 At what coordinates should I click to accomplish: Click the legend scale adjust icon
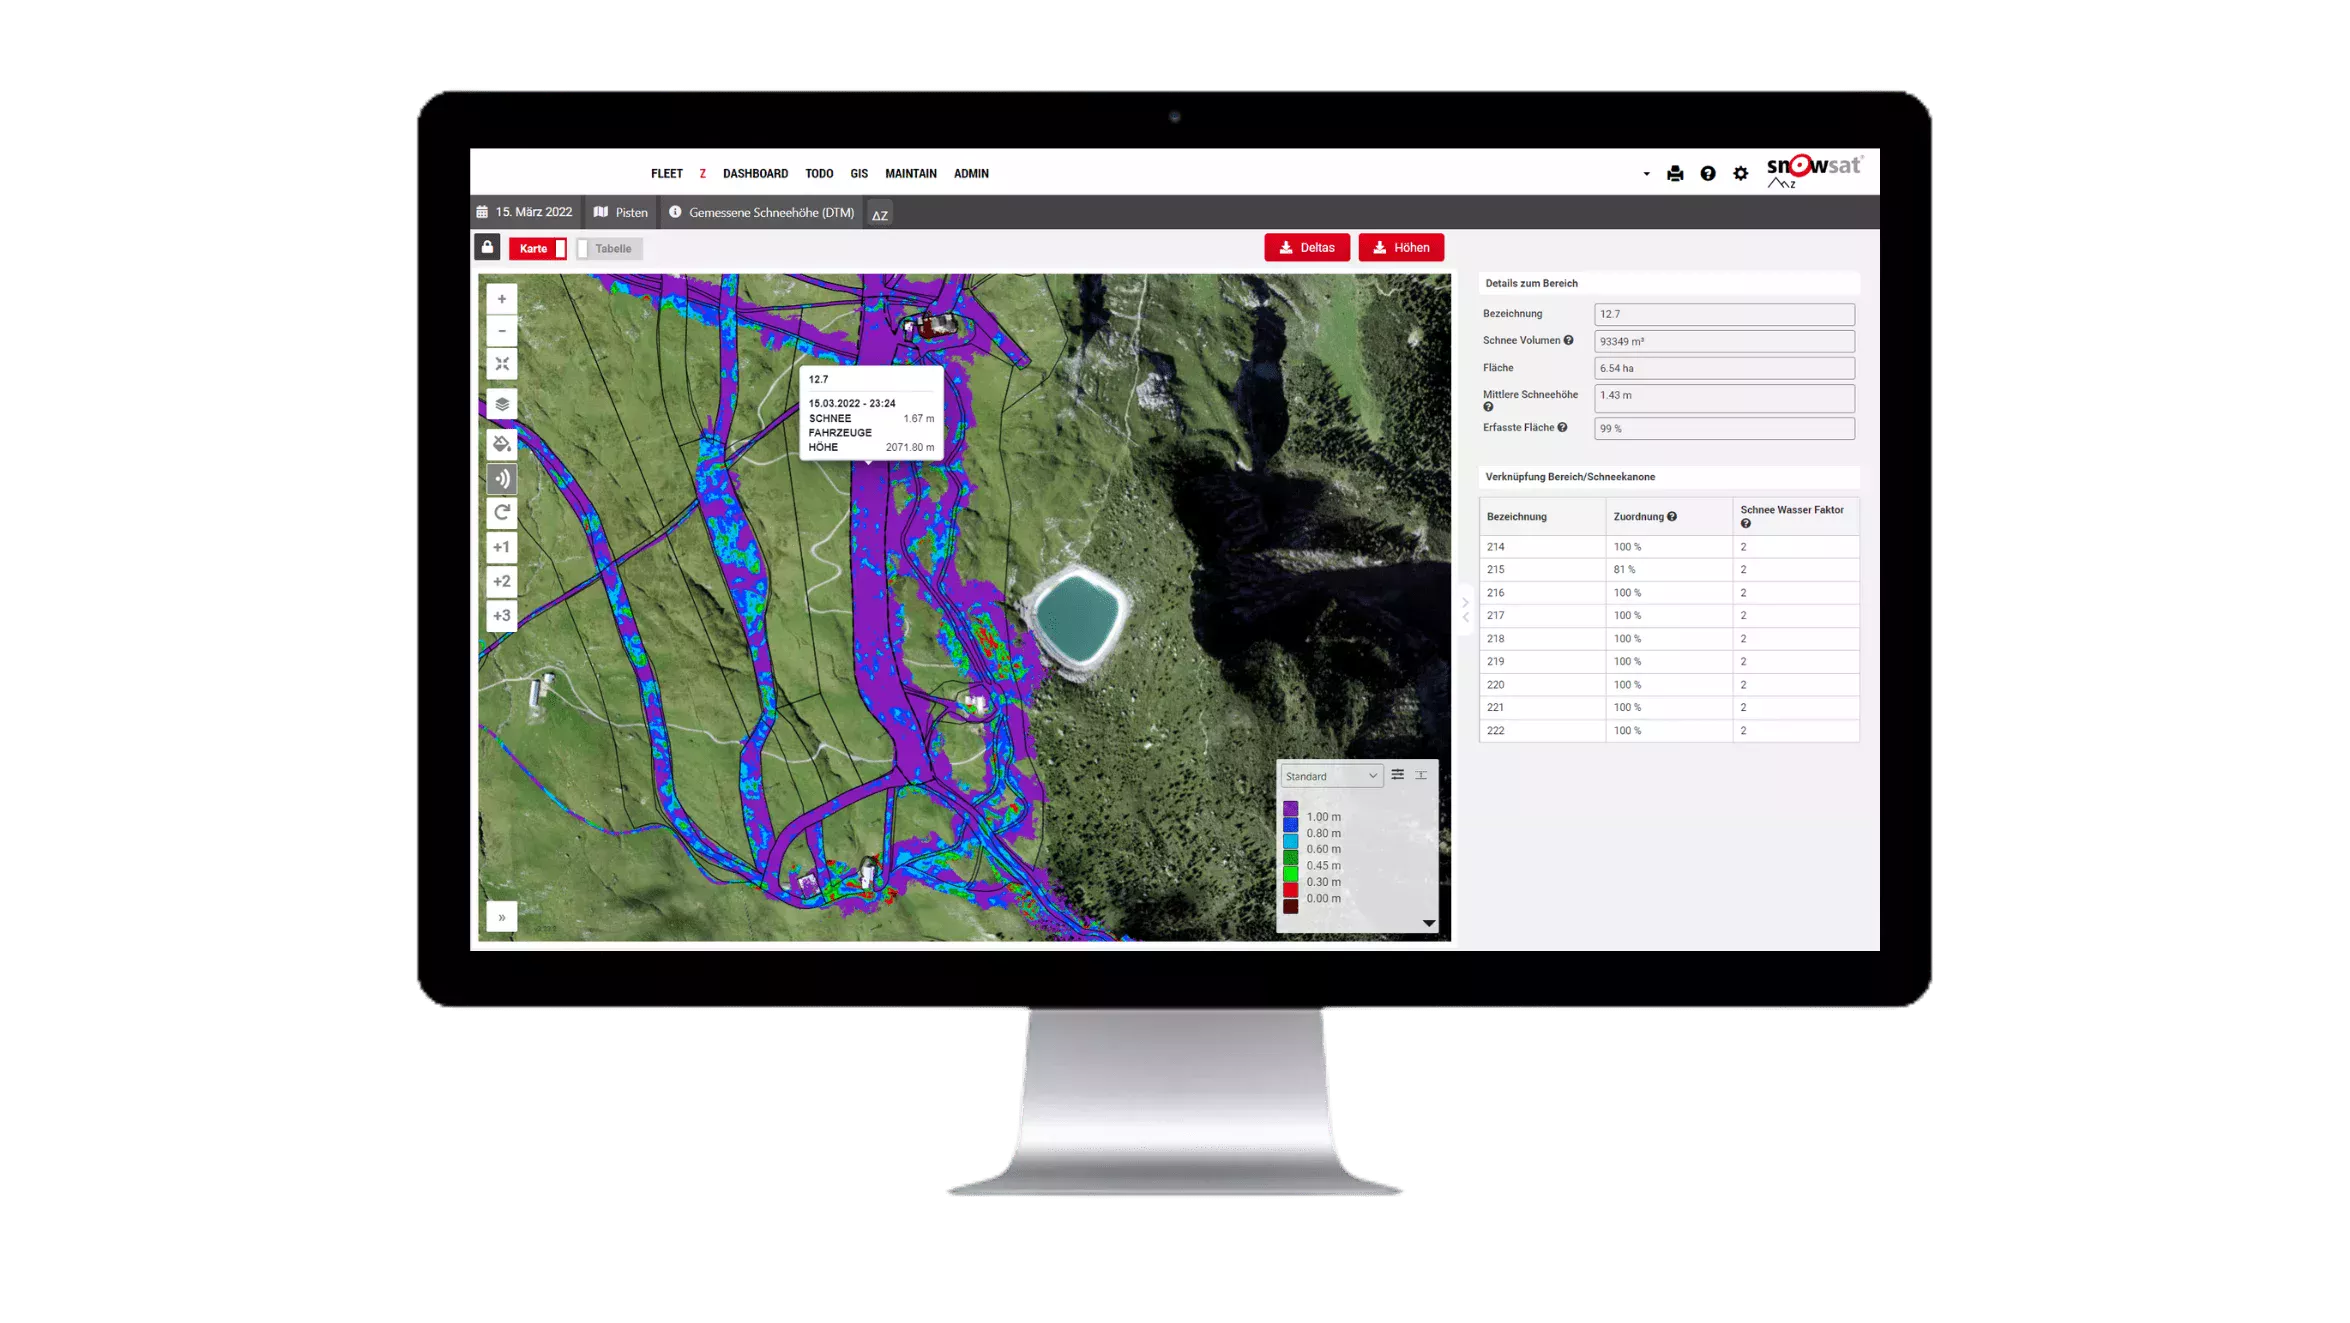click(1421, 775)
